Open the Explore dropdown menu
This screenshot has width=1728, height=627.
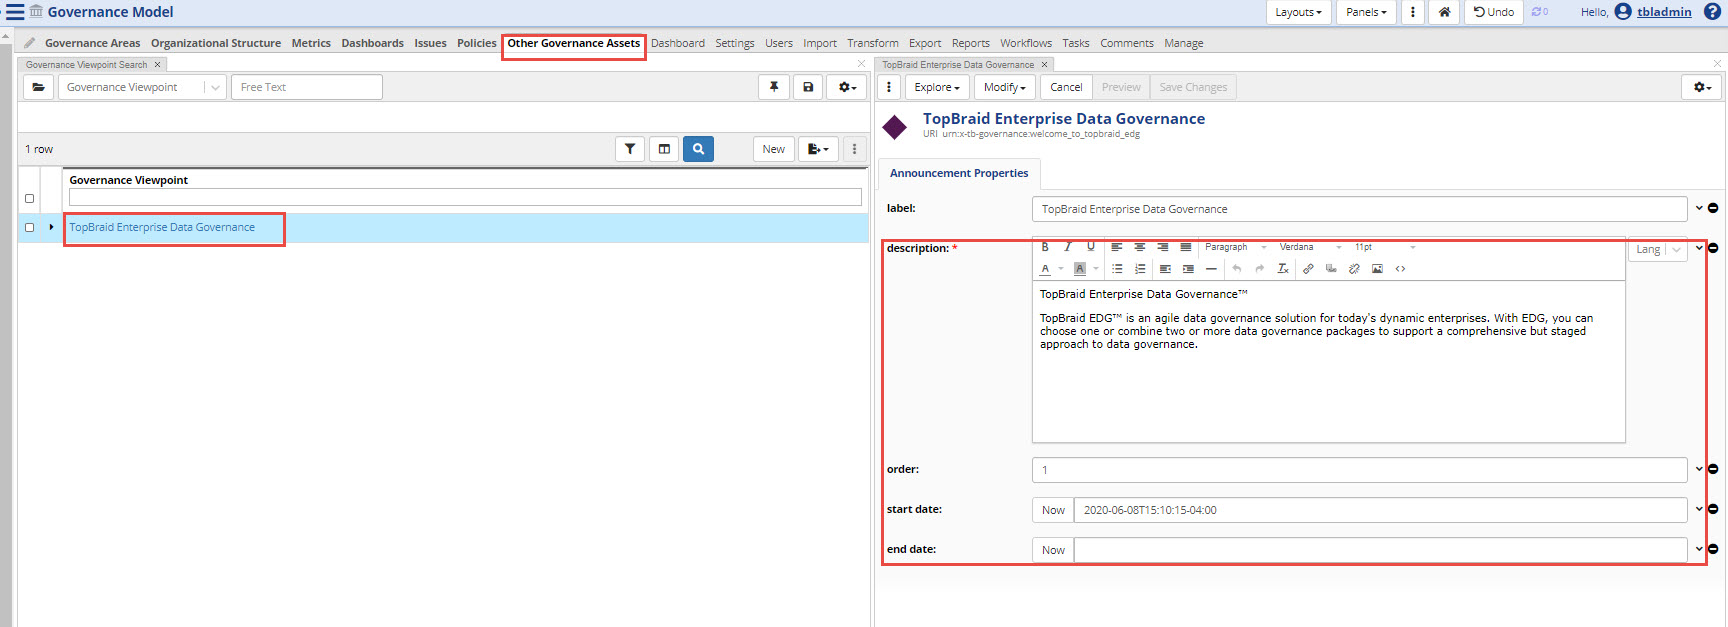[x=937, y=87]
